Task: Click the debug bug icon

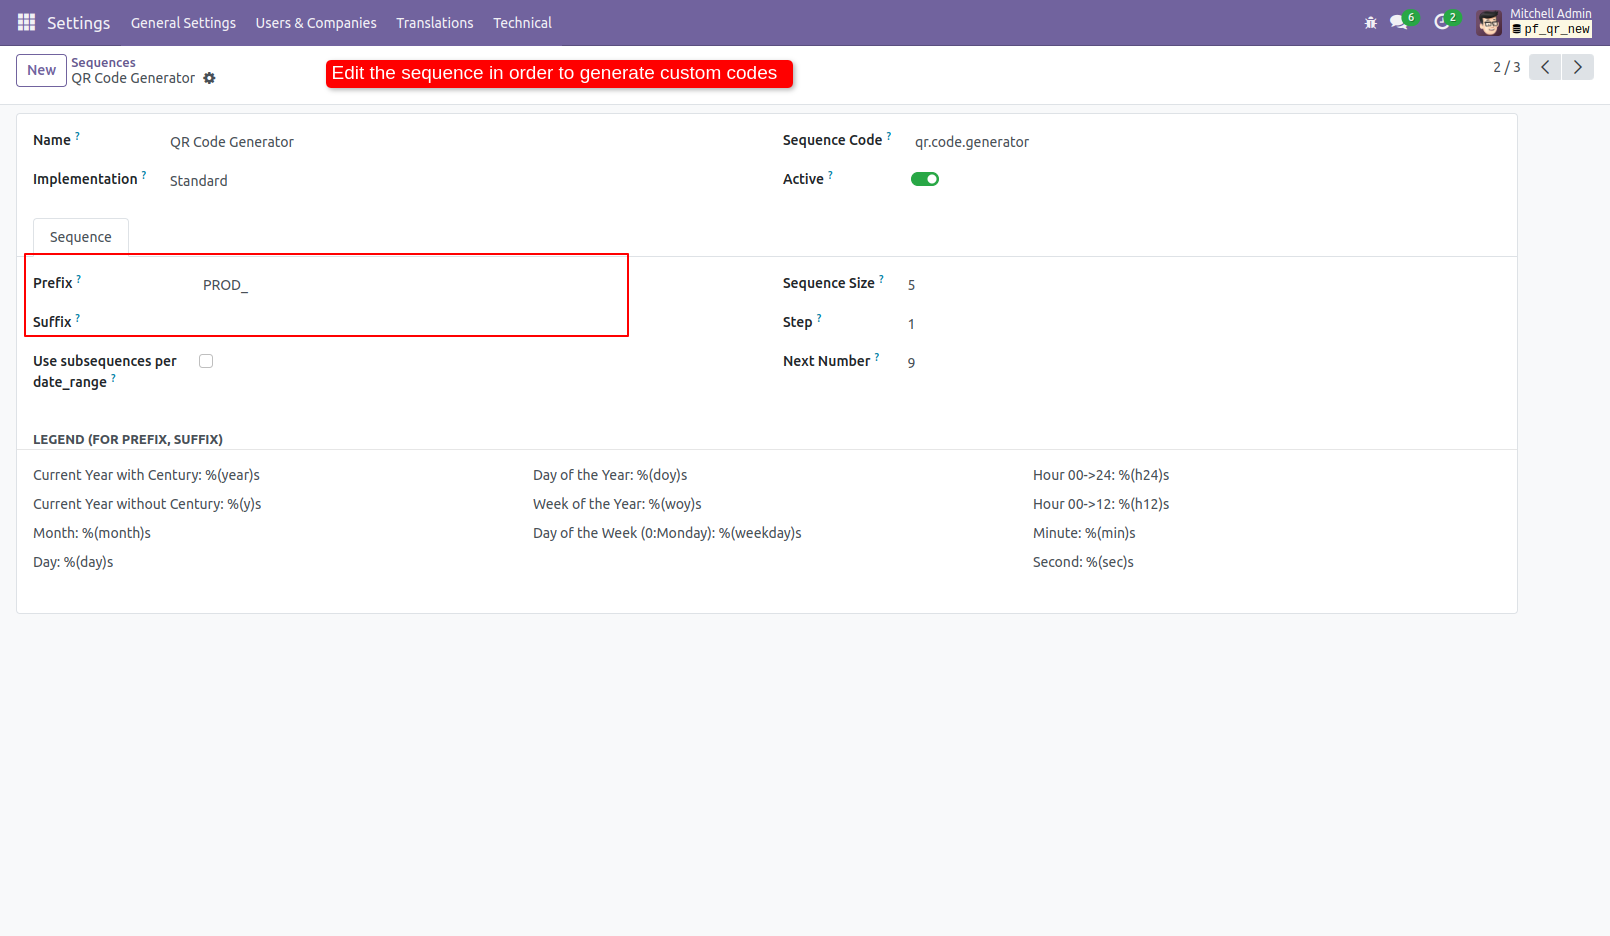Action: point(1370,22)
